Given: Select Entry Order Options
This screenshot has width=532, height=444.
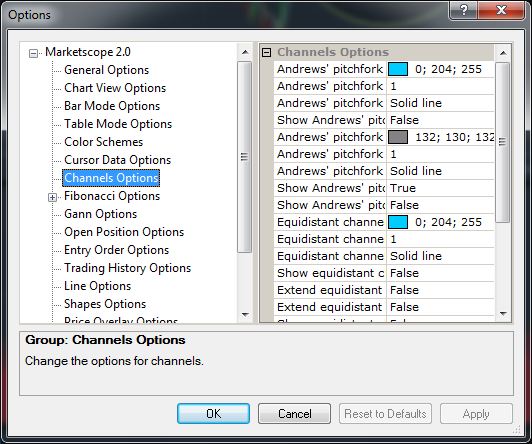Looking at the screenshot, I should [116, 250].
